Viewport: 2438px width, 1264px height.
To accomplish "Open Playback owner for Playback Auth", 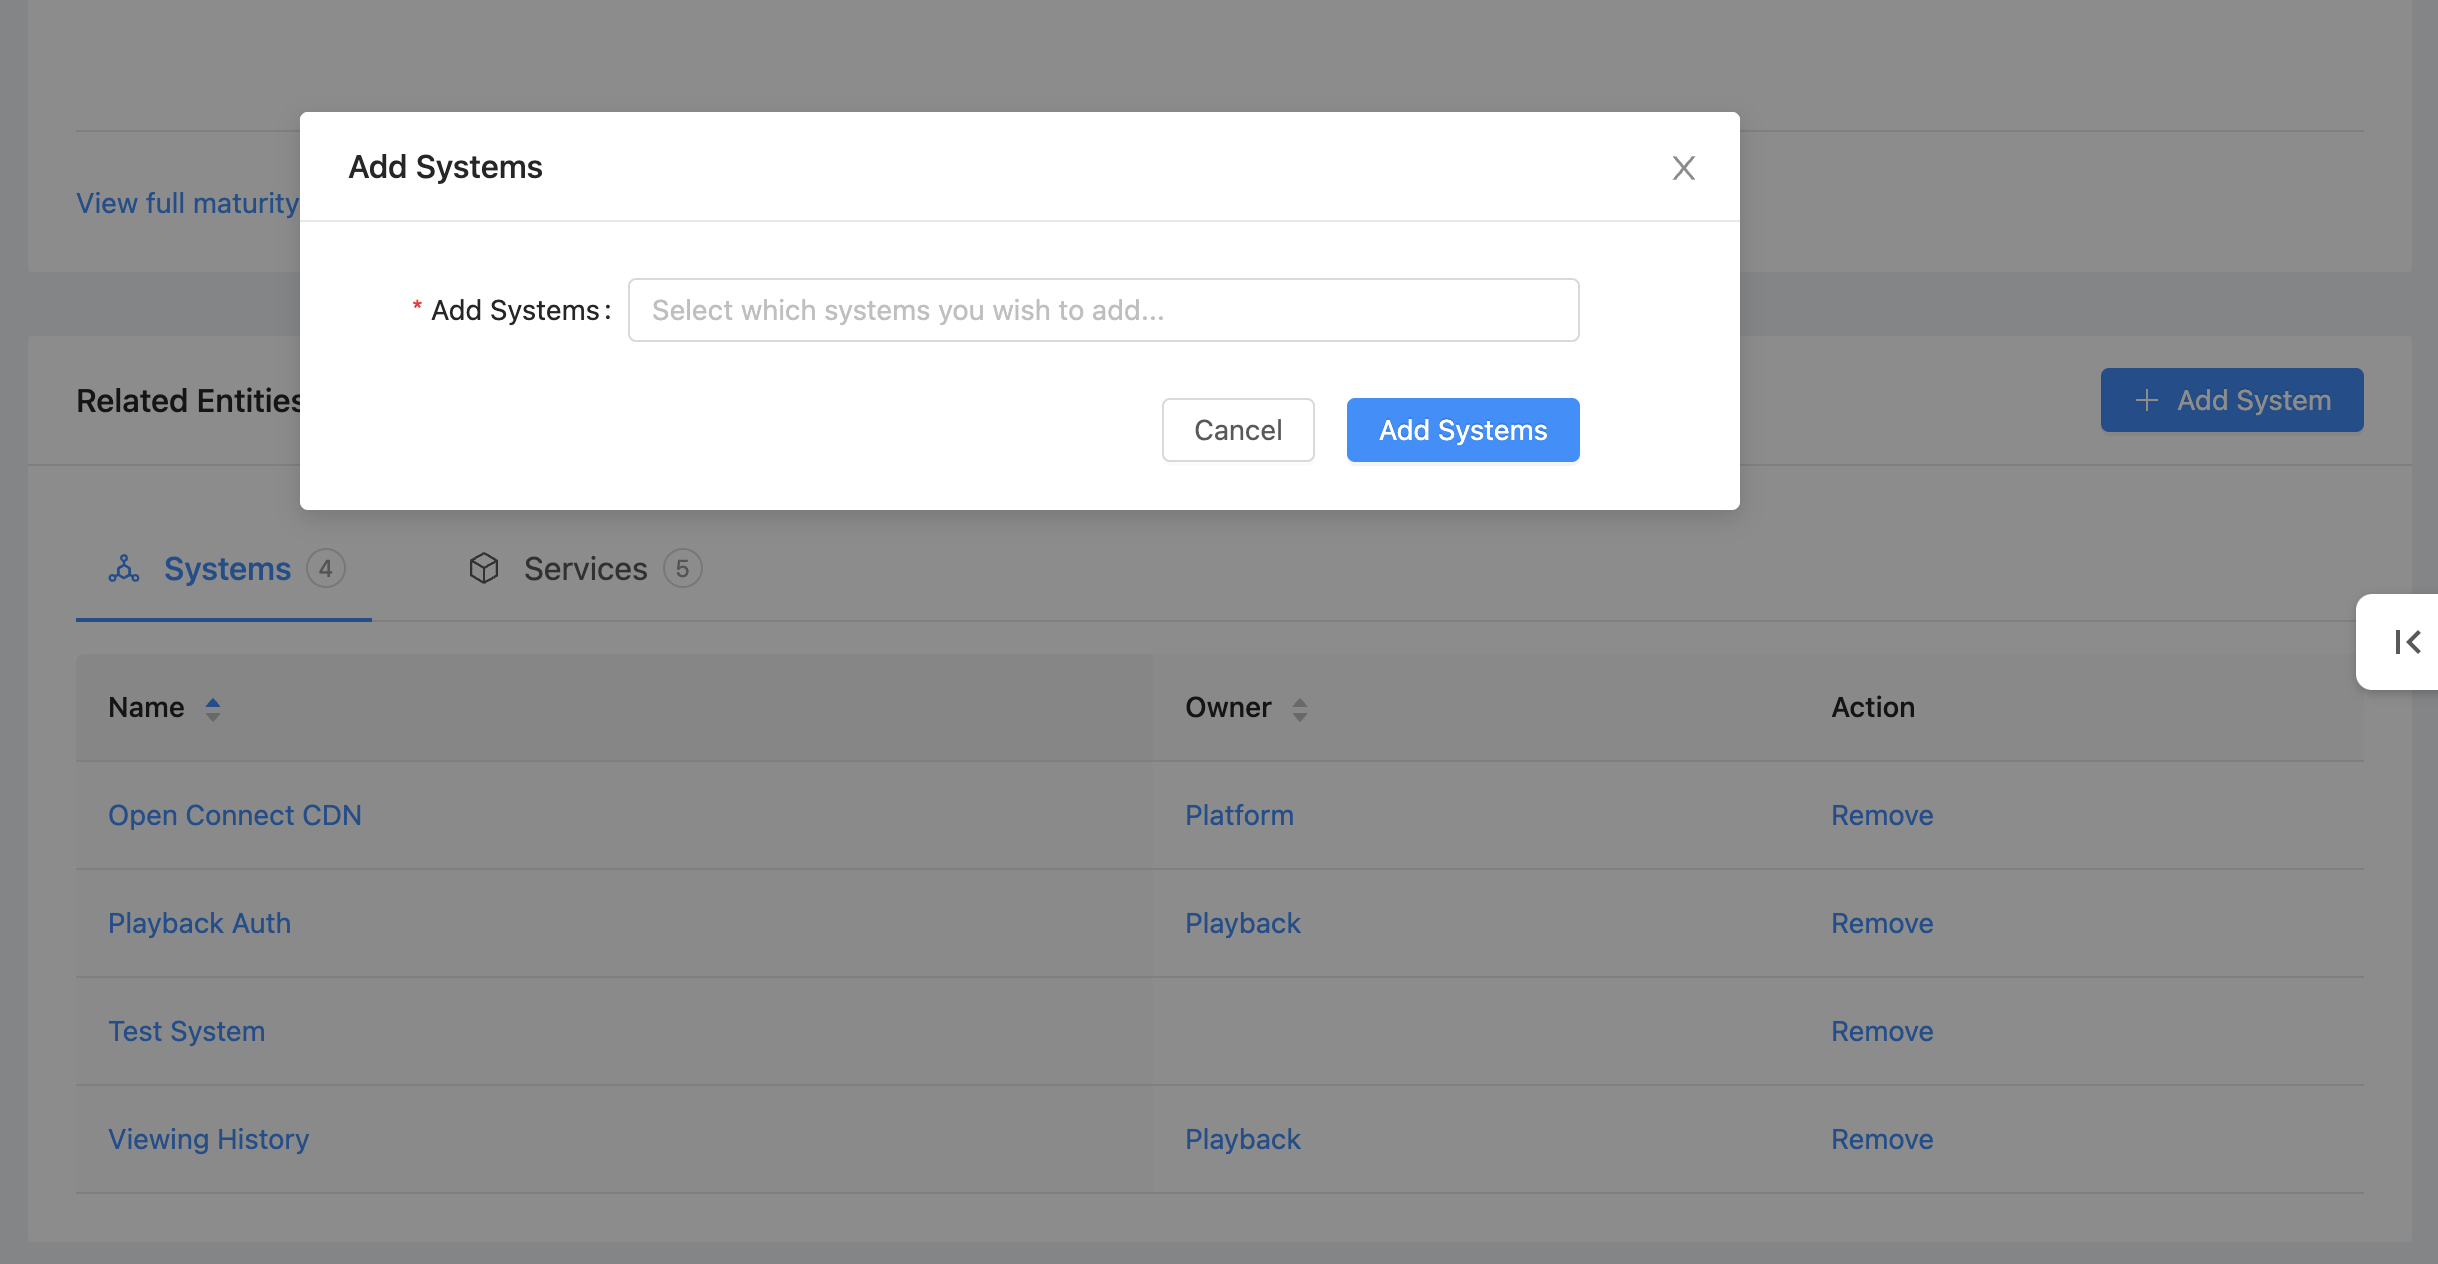I will [x=1243, y=923].
